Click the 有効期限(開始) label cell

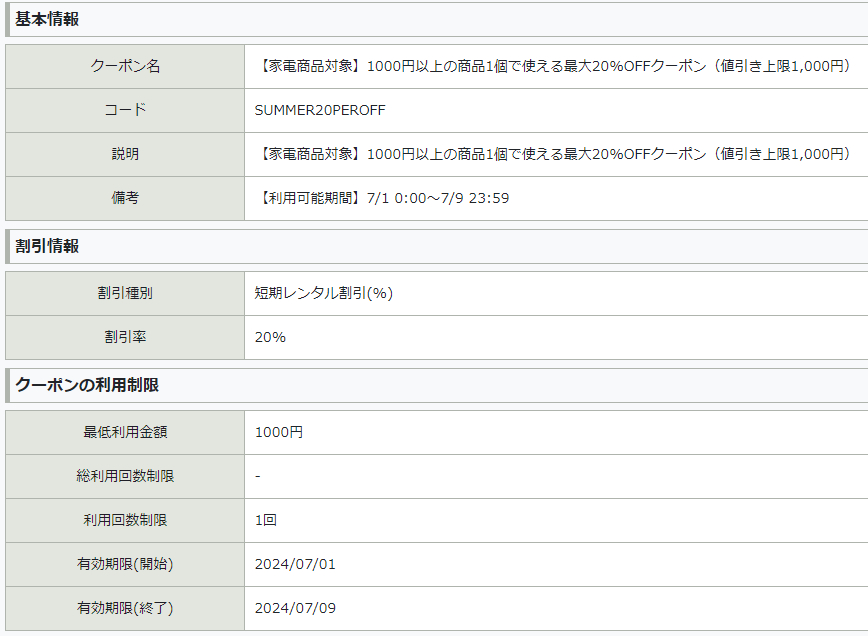point(125,564)
